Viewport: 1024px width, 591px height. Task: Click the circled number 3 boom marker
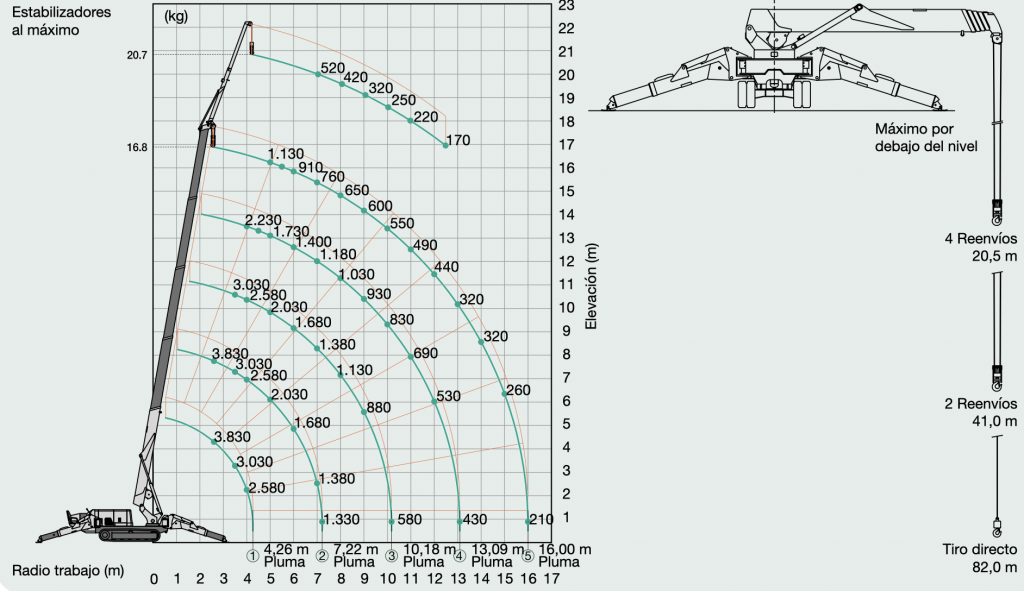(x=391, y=556)
